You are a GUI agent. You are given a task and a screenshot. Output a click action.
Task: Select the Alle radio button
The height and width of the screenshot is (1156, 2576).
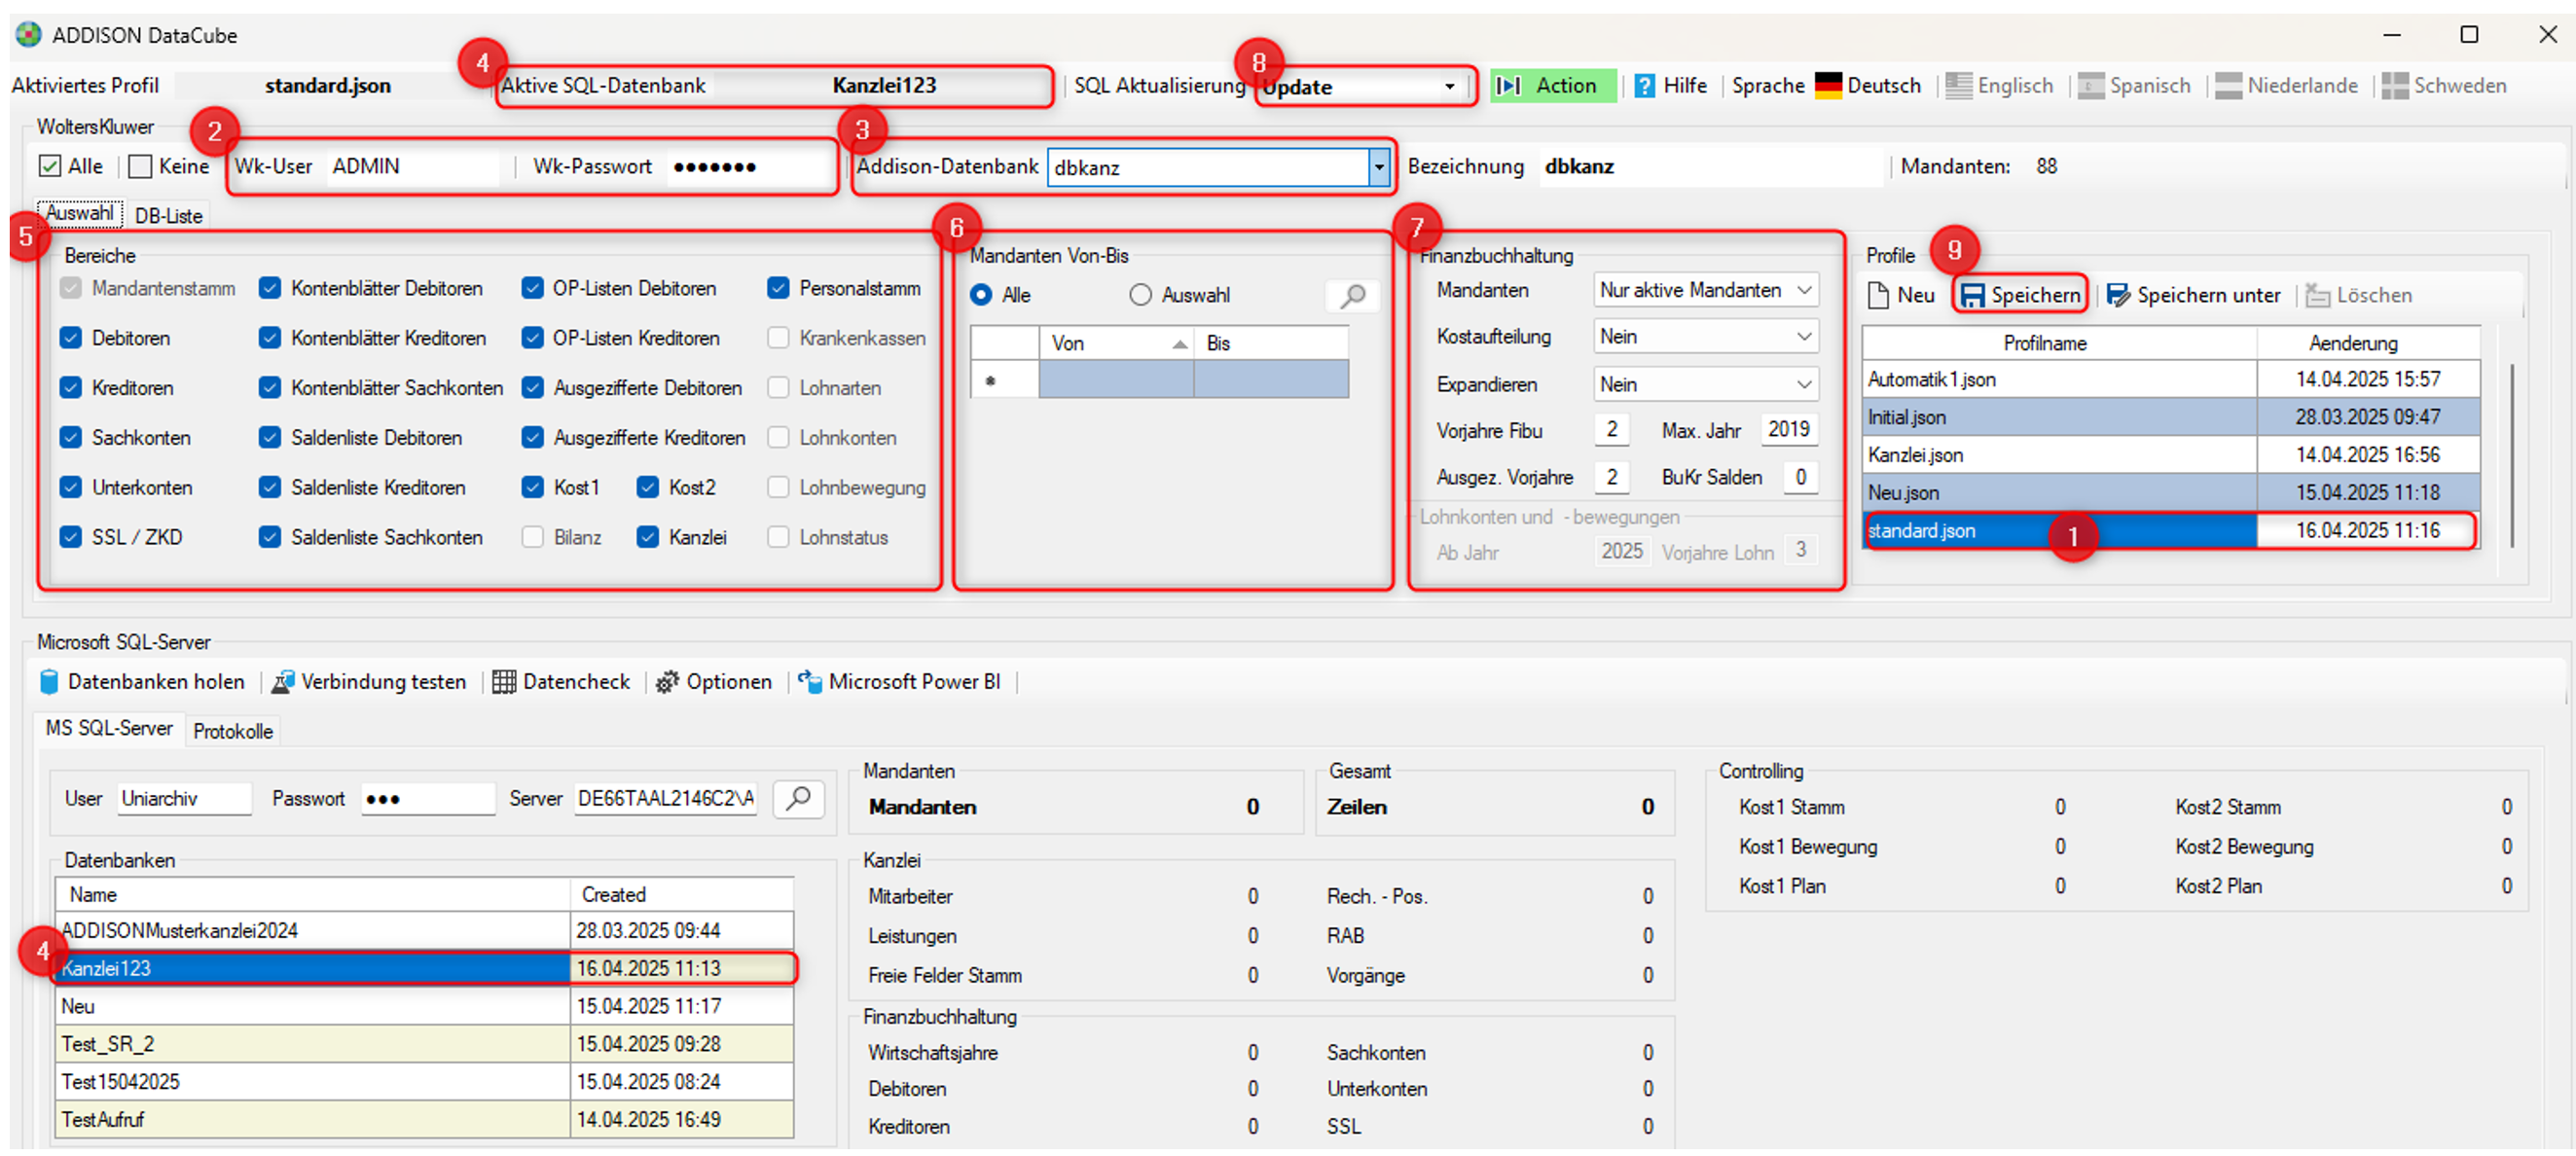tap(981, 295)
